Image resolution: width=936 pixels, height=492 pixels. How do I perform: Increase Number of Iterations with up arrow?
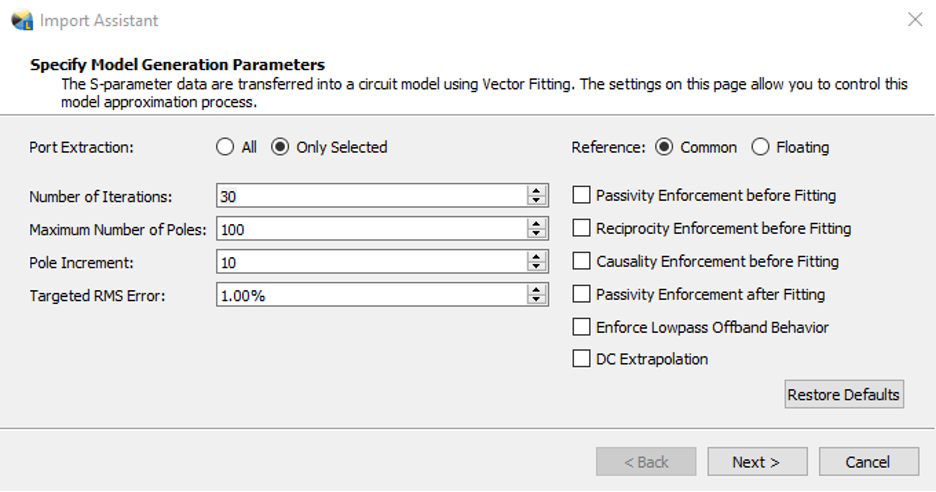pos(537,191)
